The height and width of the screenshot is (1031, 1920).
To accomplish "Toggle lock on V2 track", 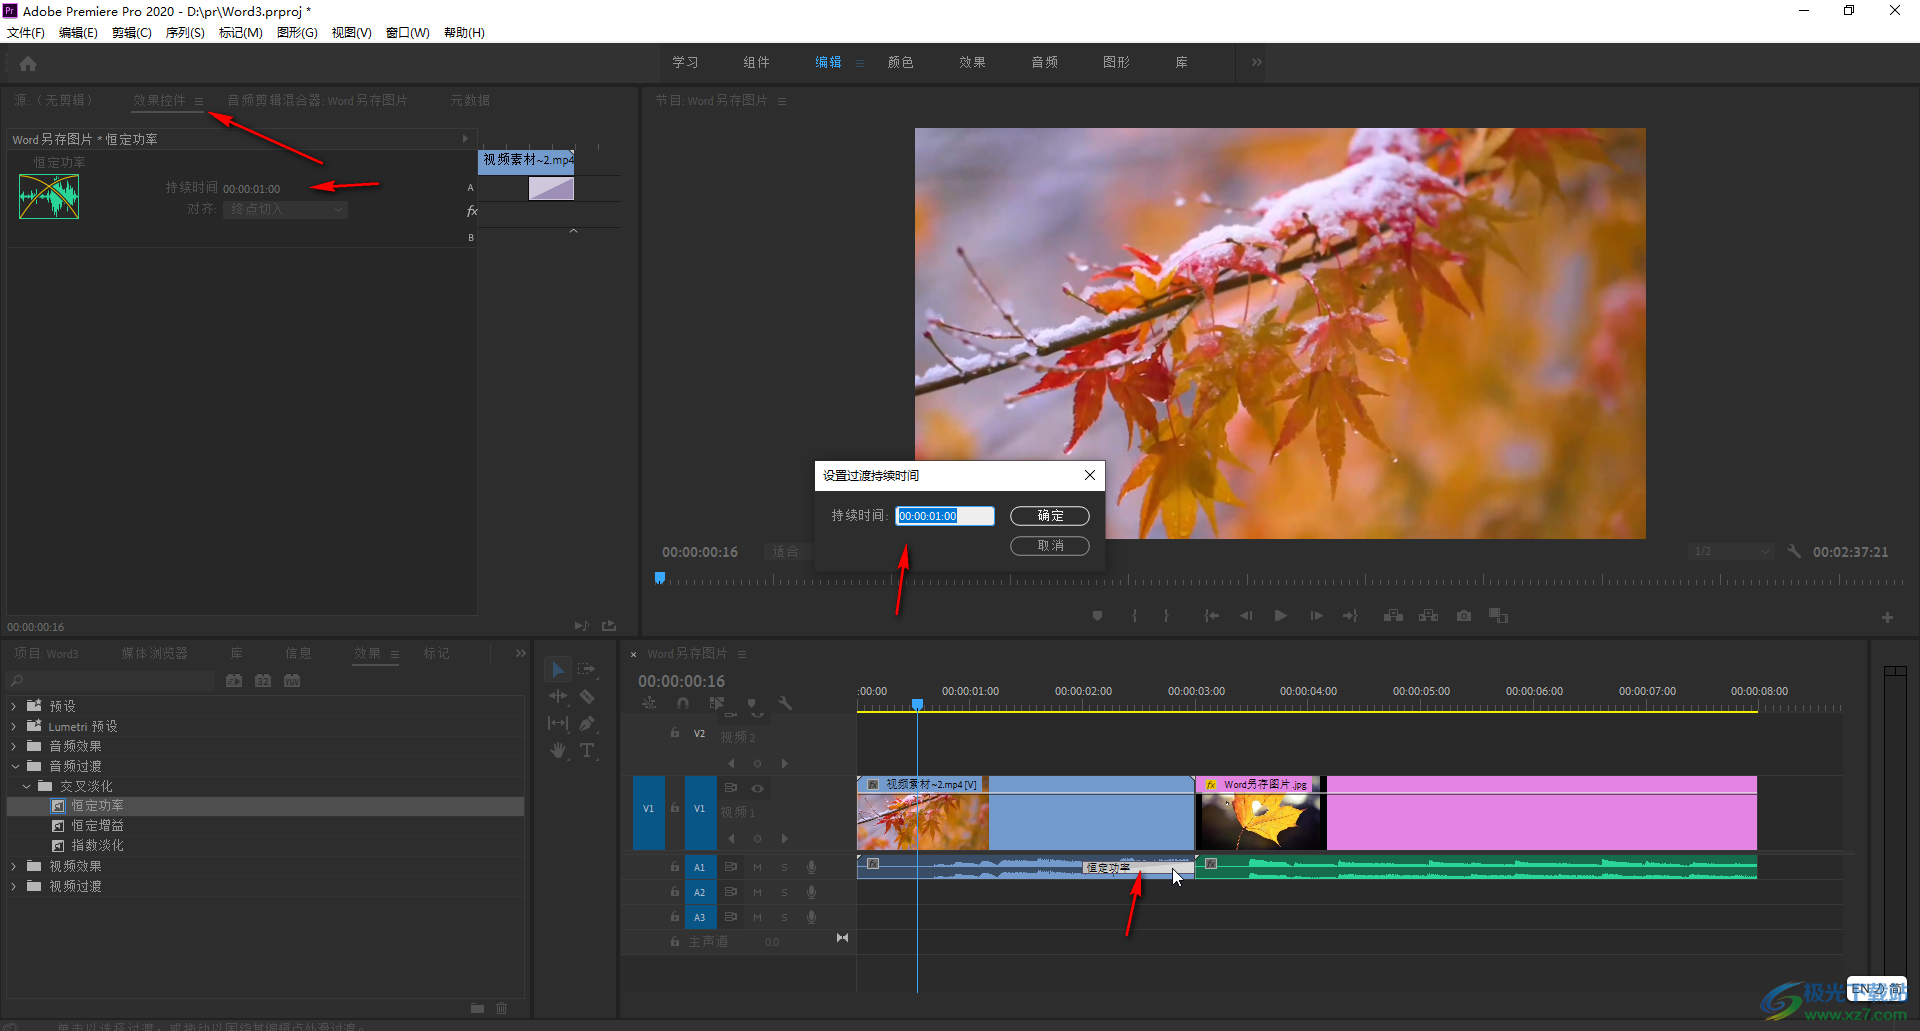I will coord(675,733).
